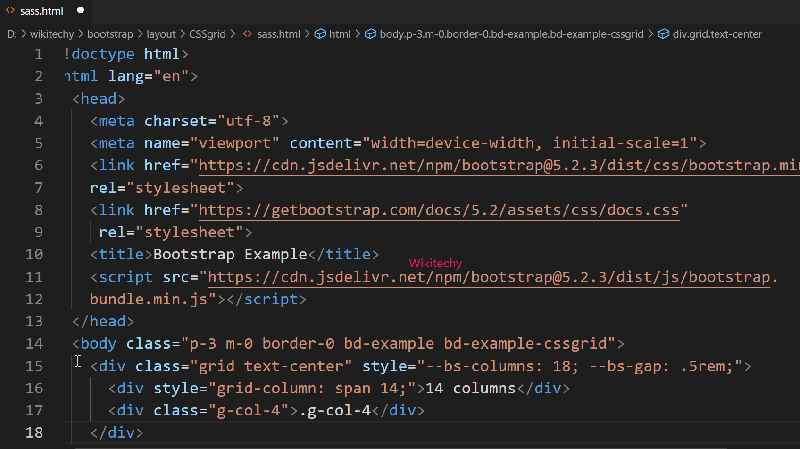Click the name="viewport" attribute

[x=212, y=143]
